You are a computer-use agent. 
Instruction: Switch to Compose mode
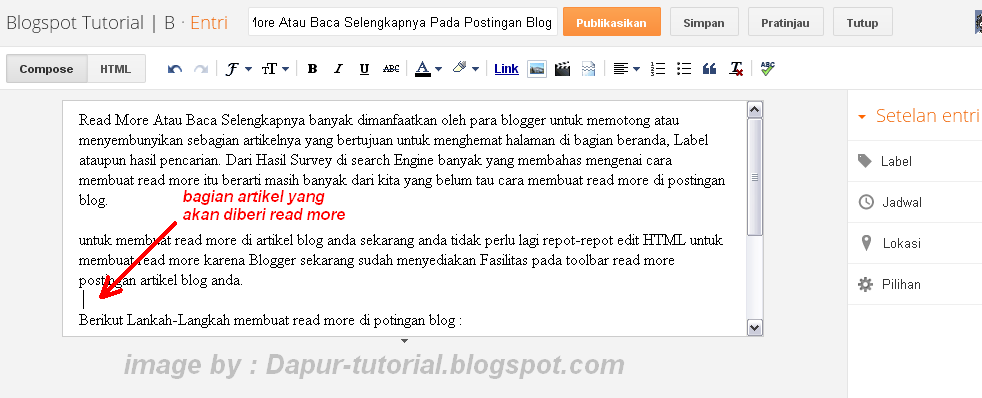click(x=46, y=69)
